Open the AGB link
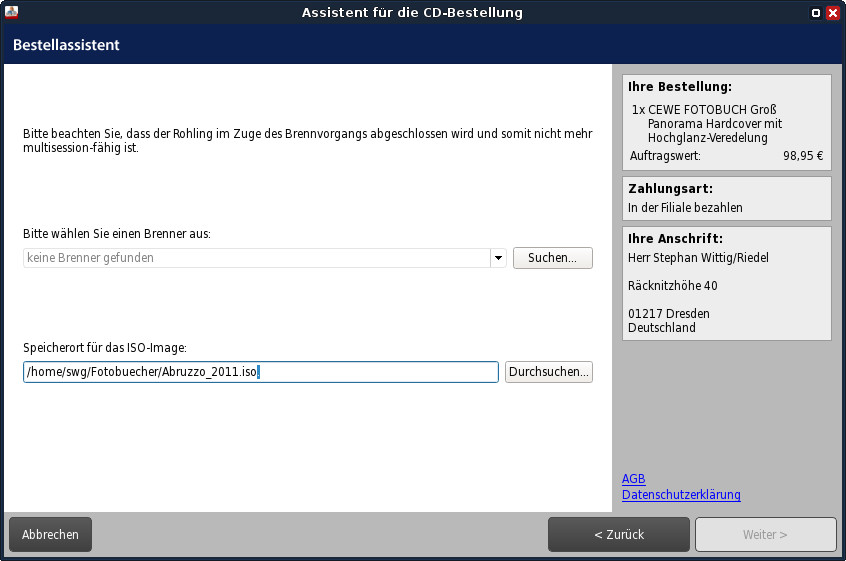The image size is (846, 561). pyautogui.click(x=633, y=479)
